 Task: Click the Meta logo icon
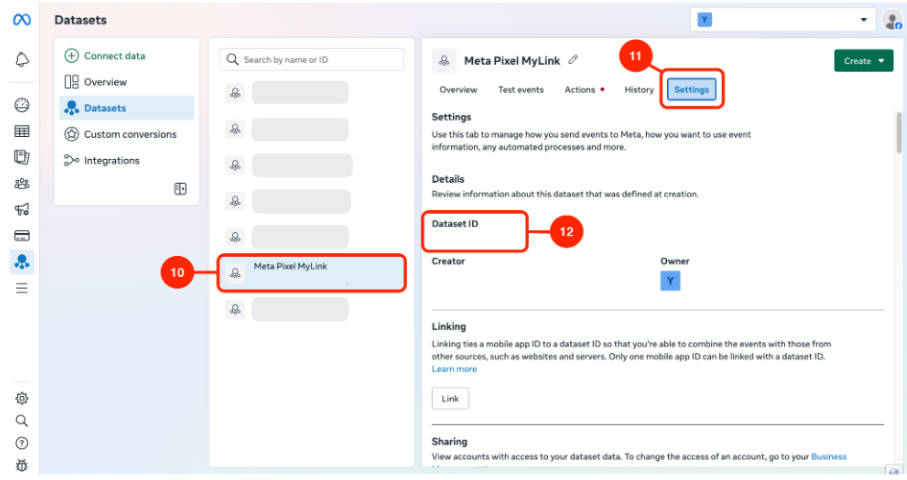pos(21,20)
